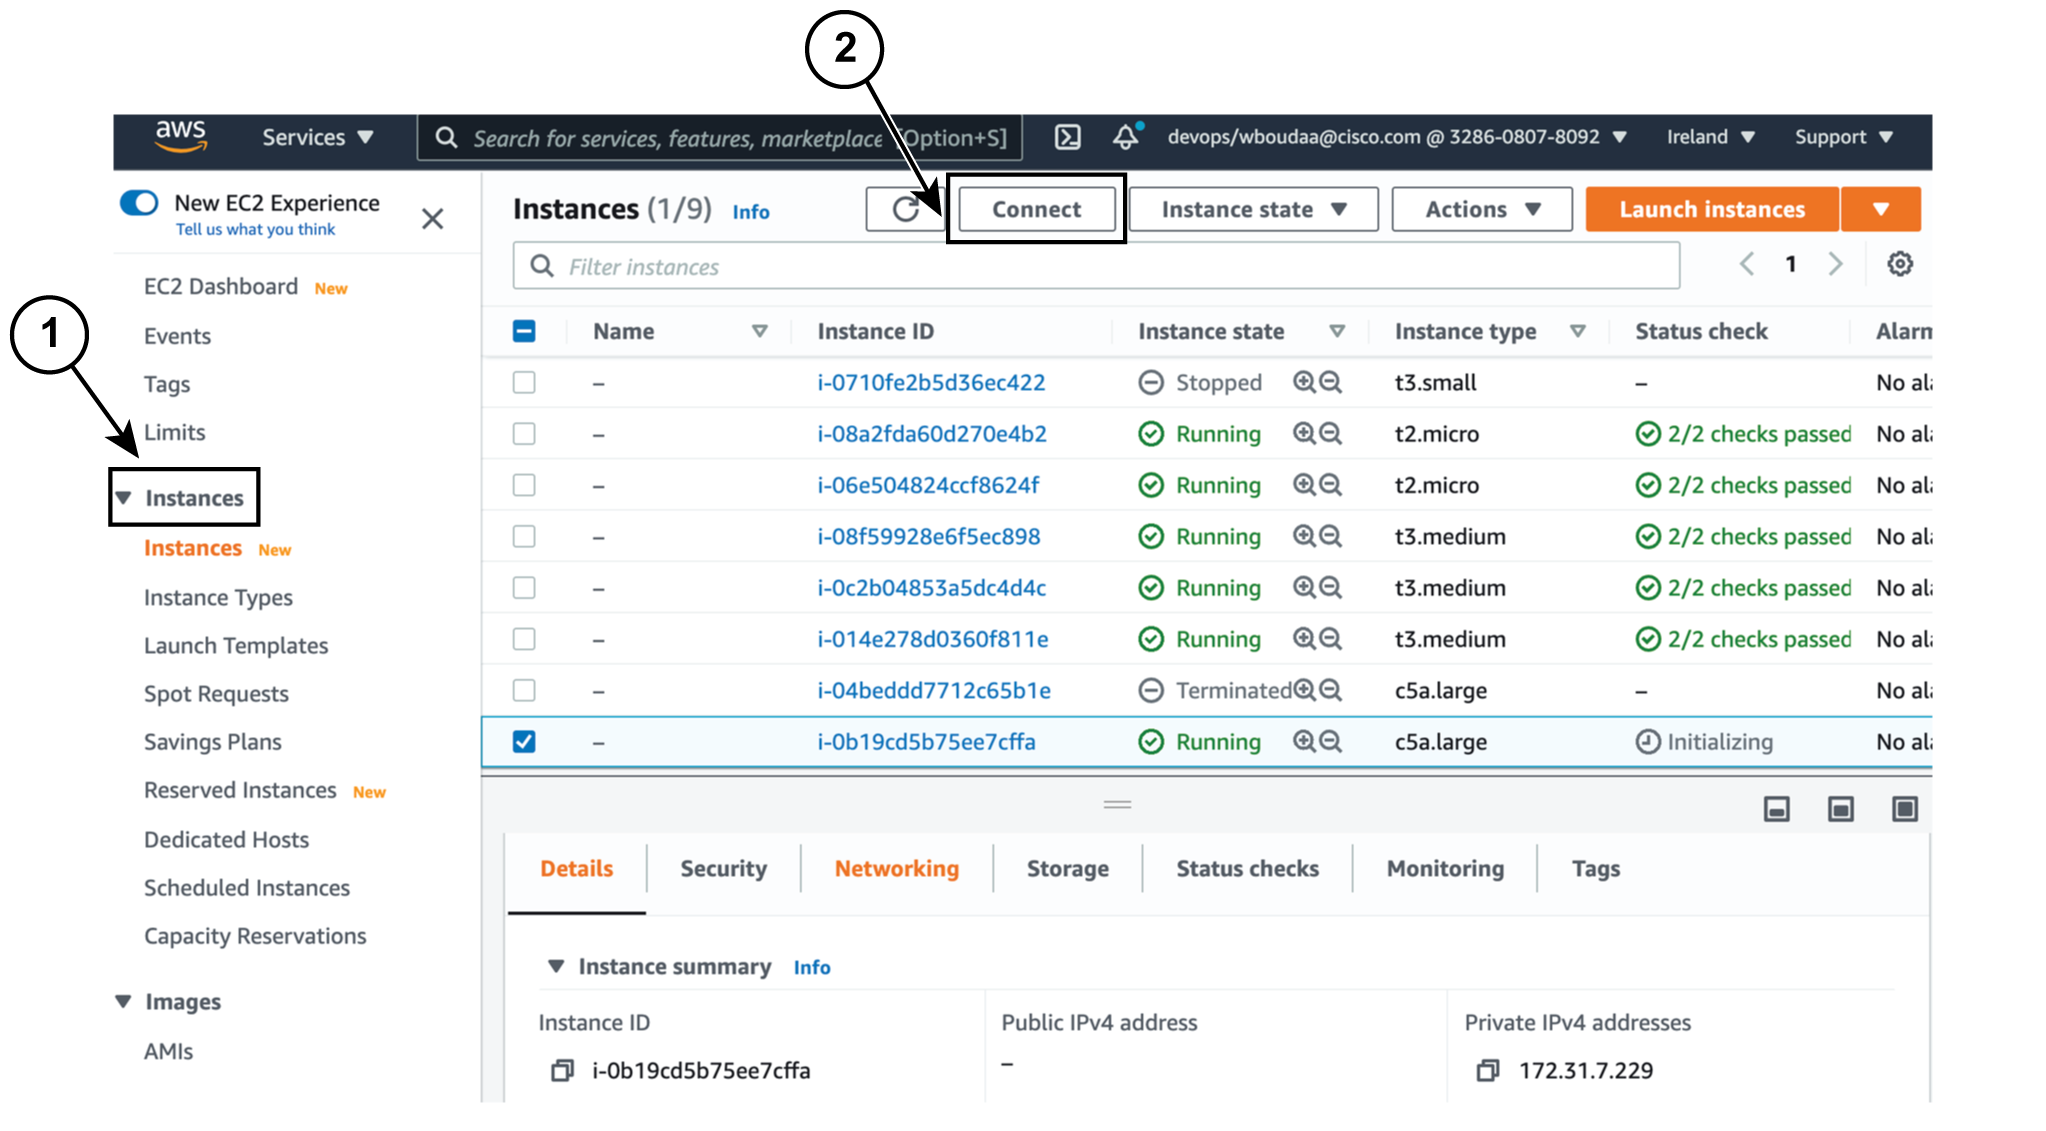
Task: Open Launch instances split-button arrow
Action: [x=1881, y=209]
